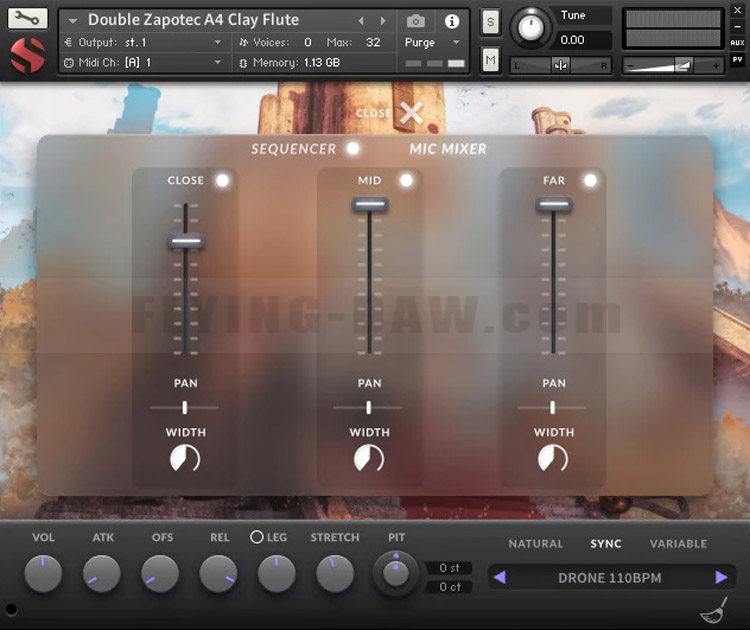The image size is (750, 630).
Task: Open the DRONE 110BPM preset menu
Action: (610, 578)
